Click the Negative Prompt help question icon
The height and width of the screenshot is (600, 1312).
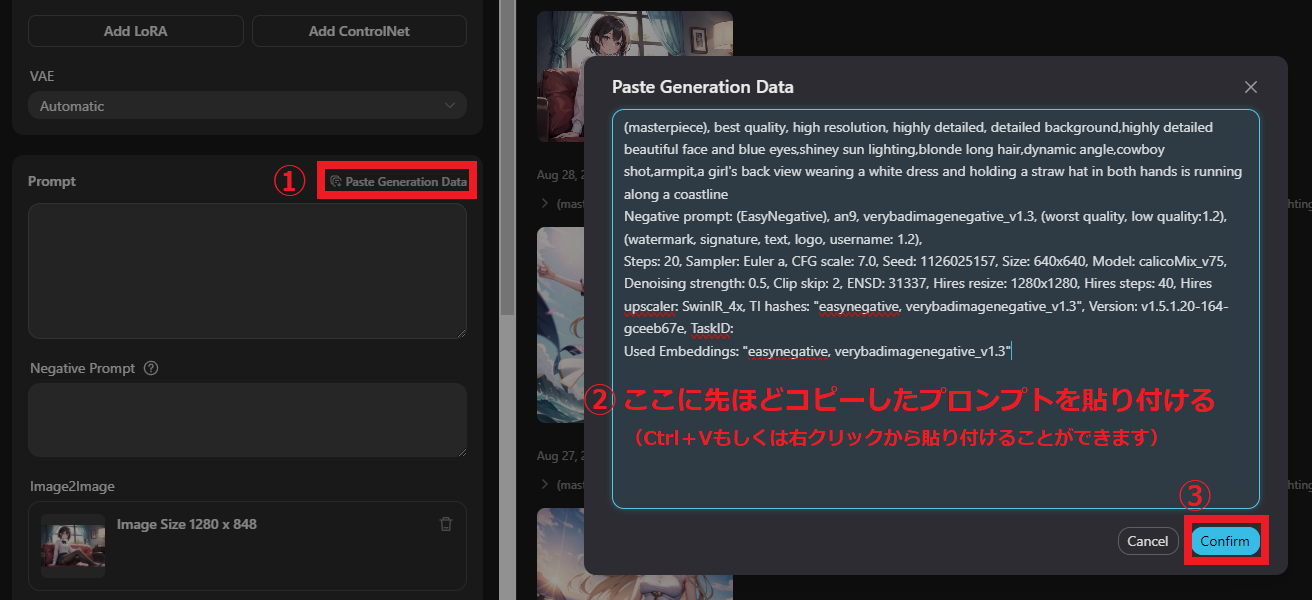click(x=151, y=368)
